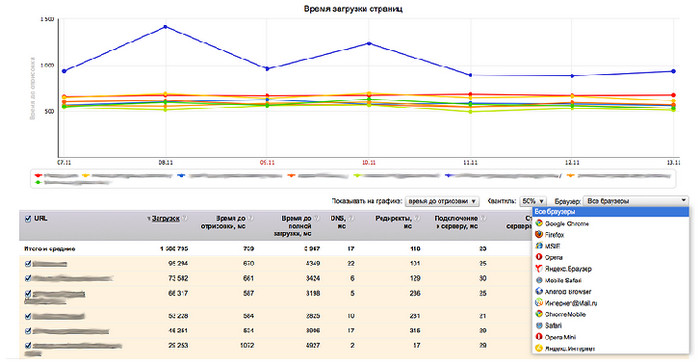Click the help icon next to Время до отрисовки
This screenshot has height=364, width=700.
[251, 218]
